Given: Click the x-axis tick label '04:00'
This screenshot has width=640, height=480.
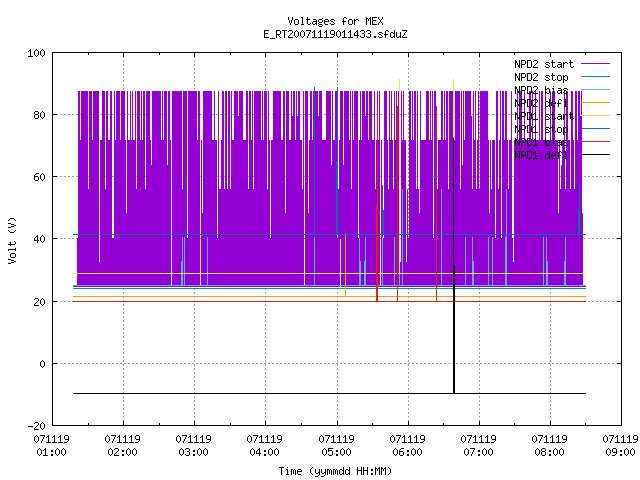Looking at the screenshot, I should click(264, 452).
